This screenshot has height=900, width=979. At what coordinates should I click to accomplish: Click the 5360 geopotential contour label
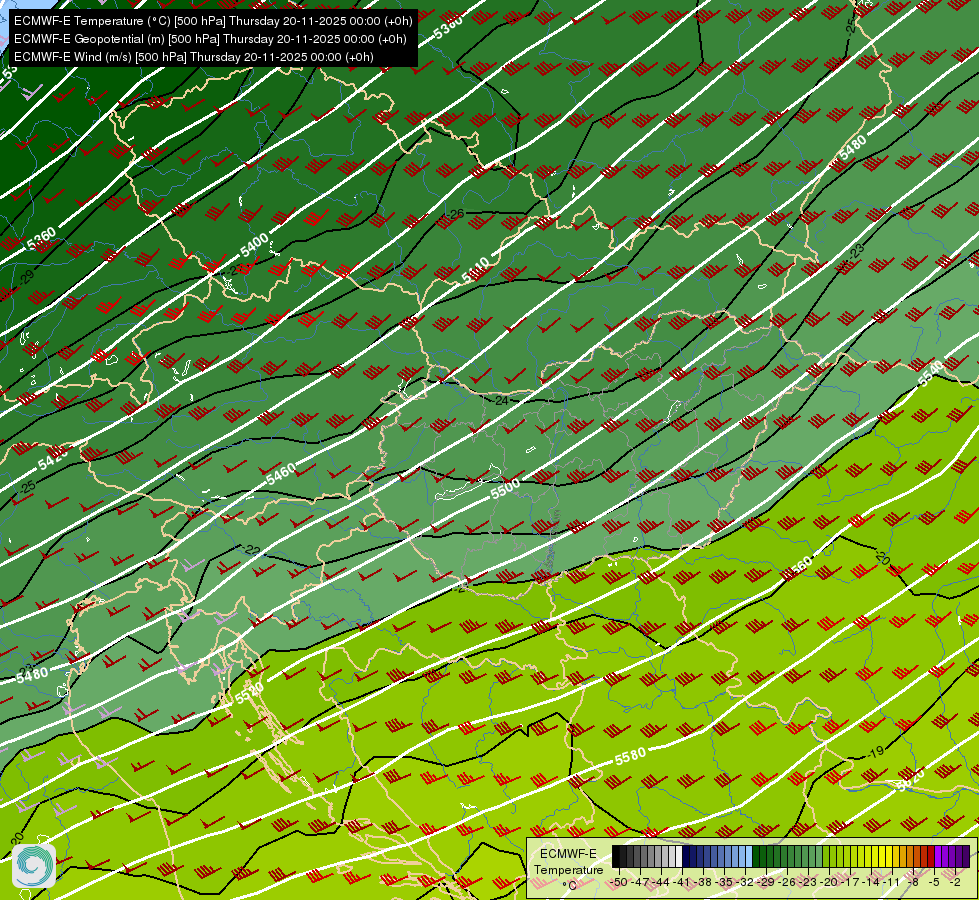coord(41,239)
